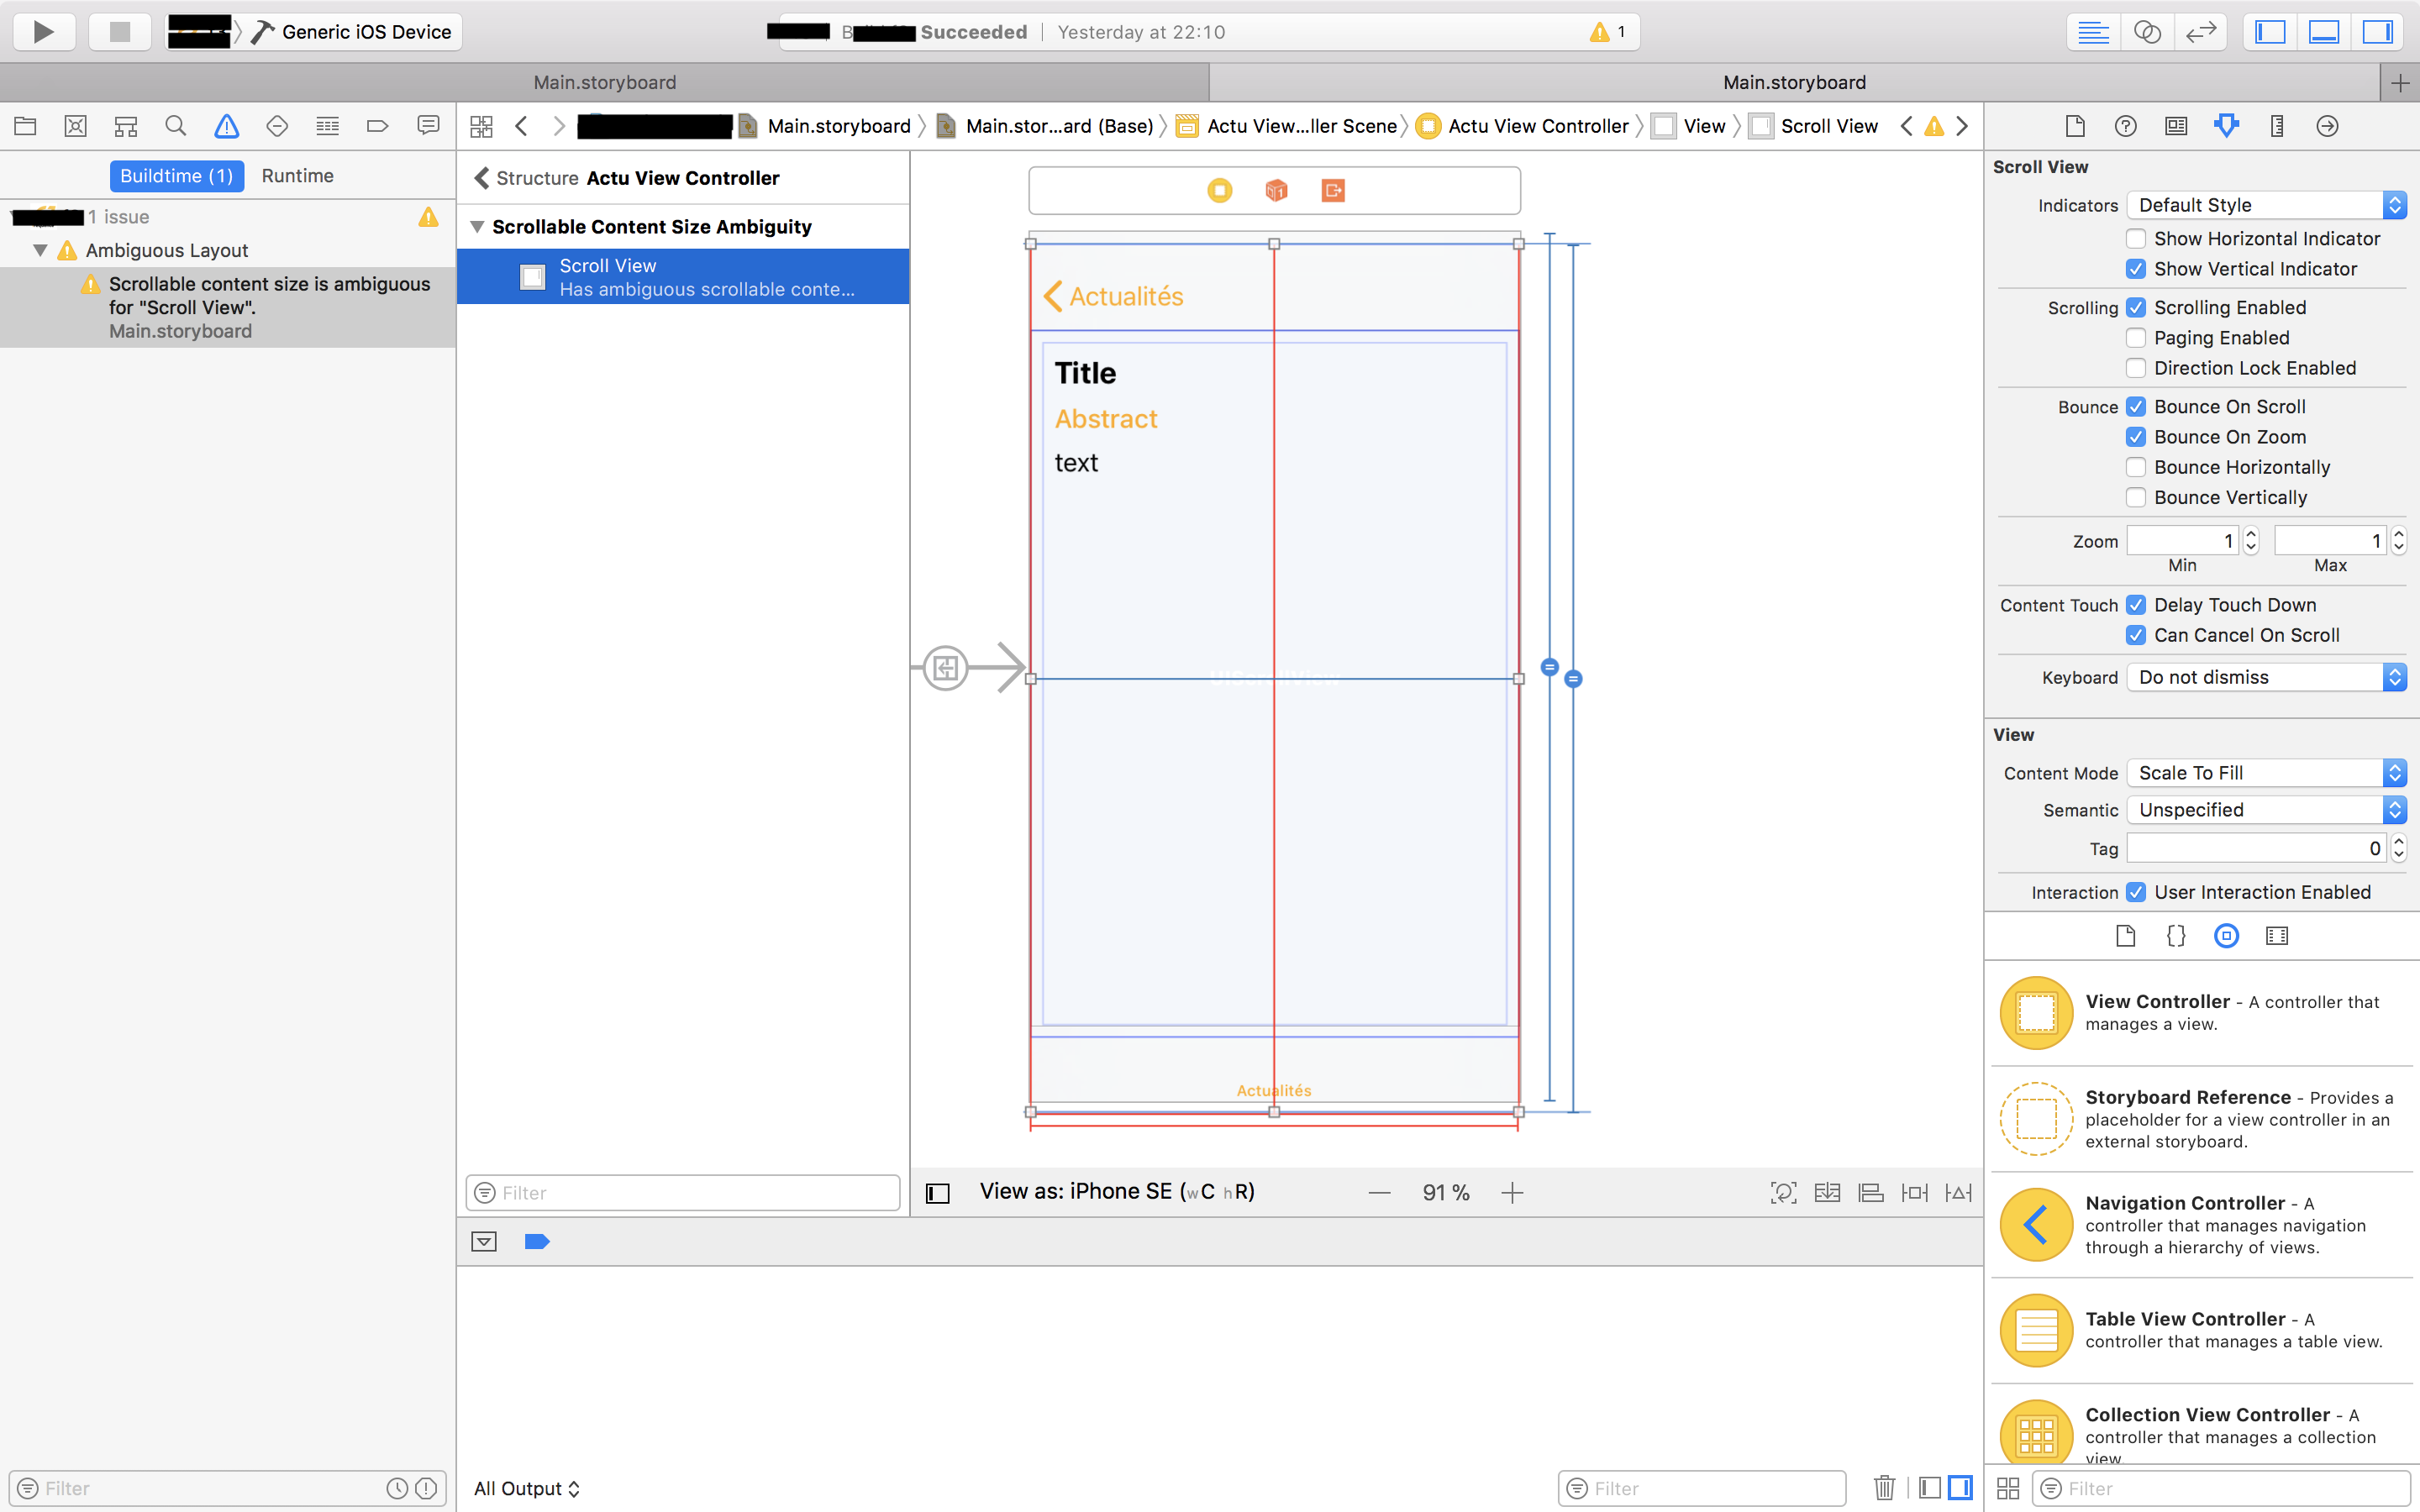Go back to Structure in outline
Viewport: 2420px width, 1512px height.
[x=526, y=178]
